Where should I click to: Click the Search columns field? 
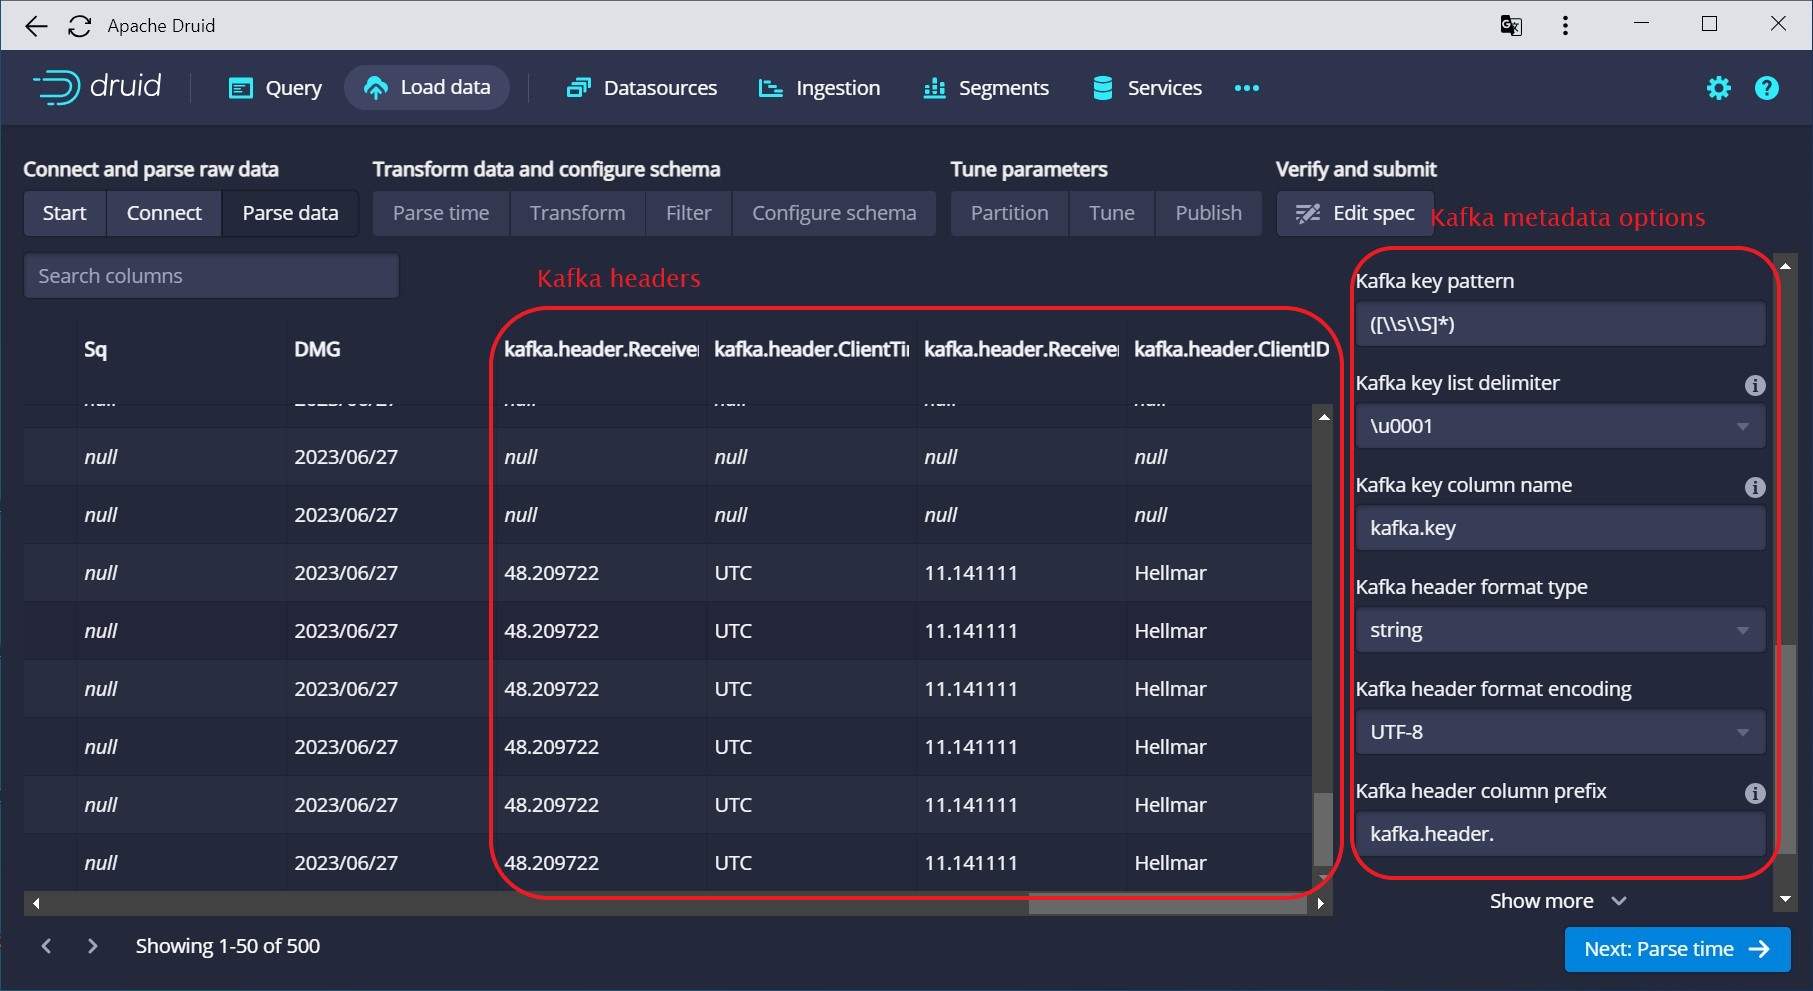210,275
